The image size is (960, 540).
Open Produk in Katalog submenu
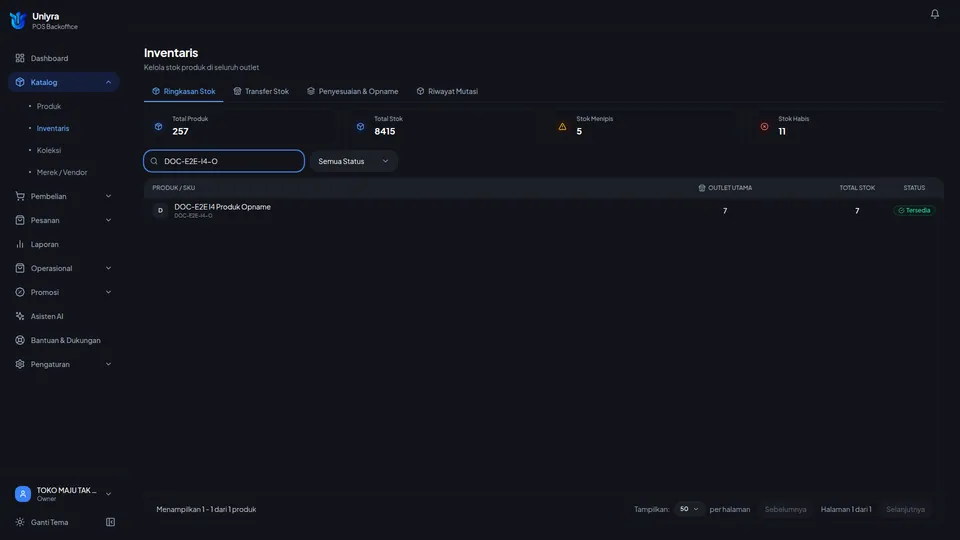(x=48, y=106)
